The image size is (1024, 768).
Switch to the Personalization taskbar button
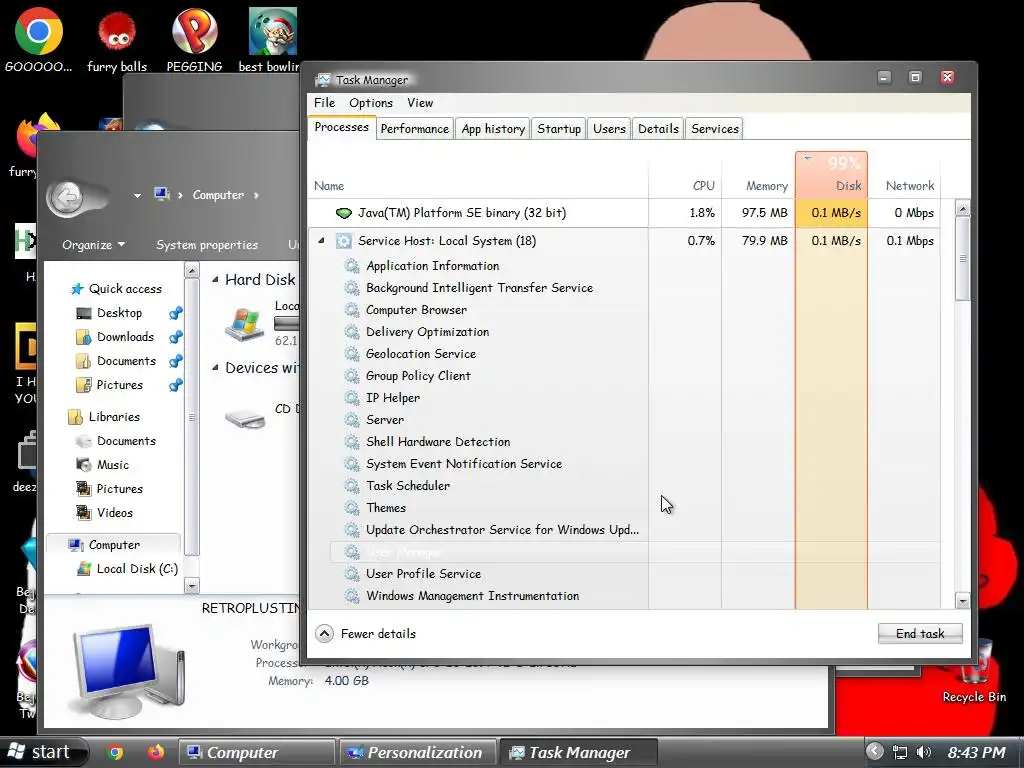(x=417, y=752)
